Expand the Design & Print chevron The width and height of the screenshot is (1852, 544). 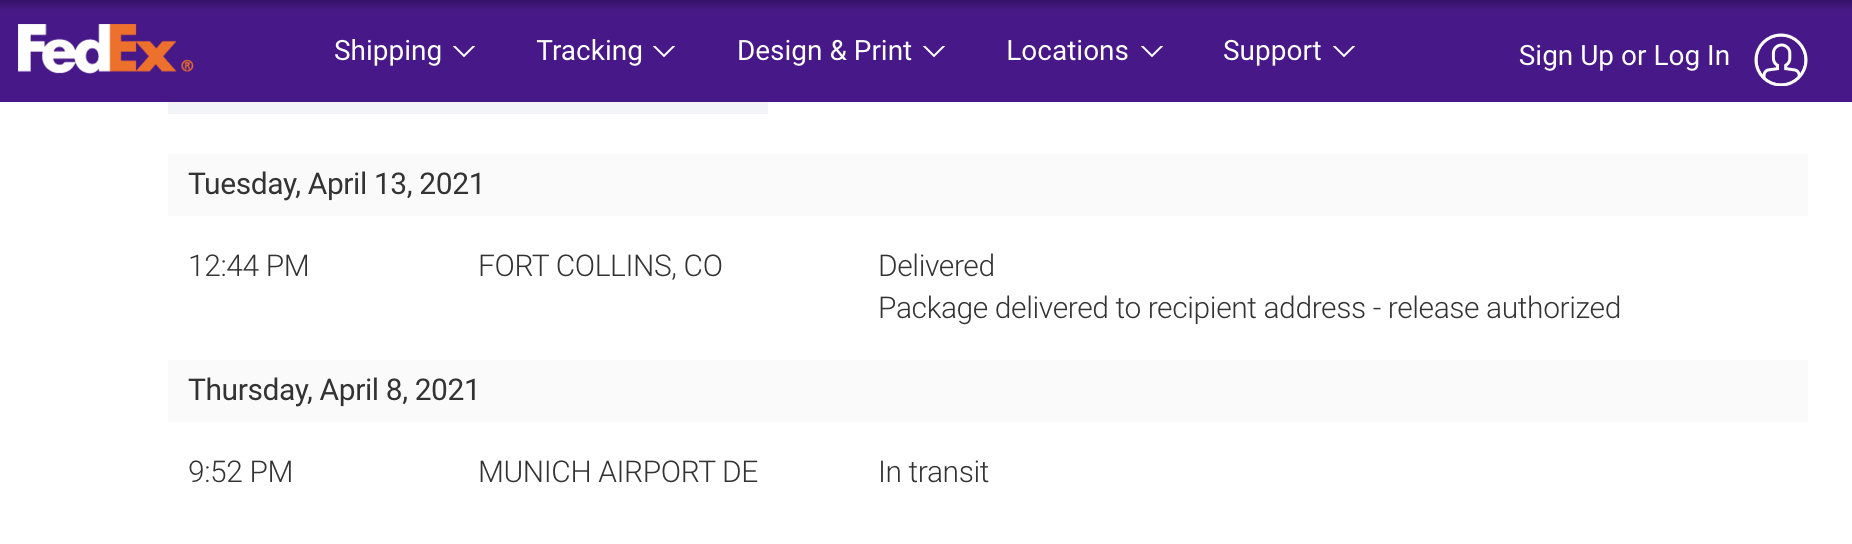coord(934,52)
